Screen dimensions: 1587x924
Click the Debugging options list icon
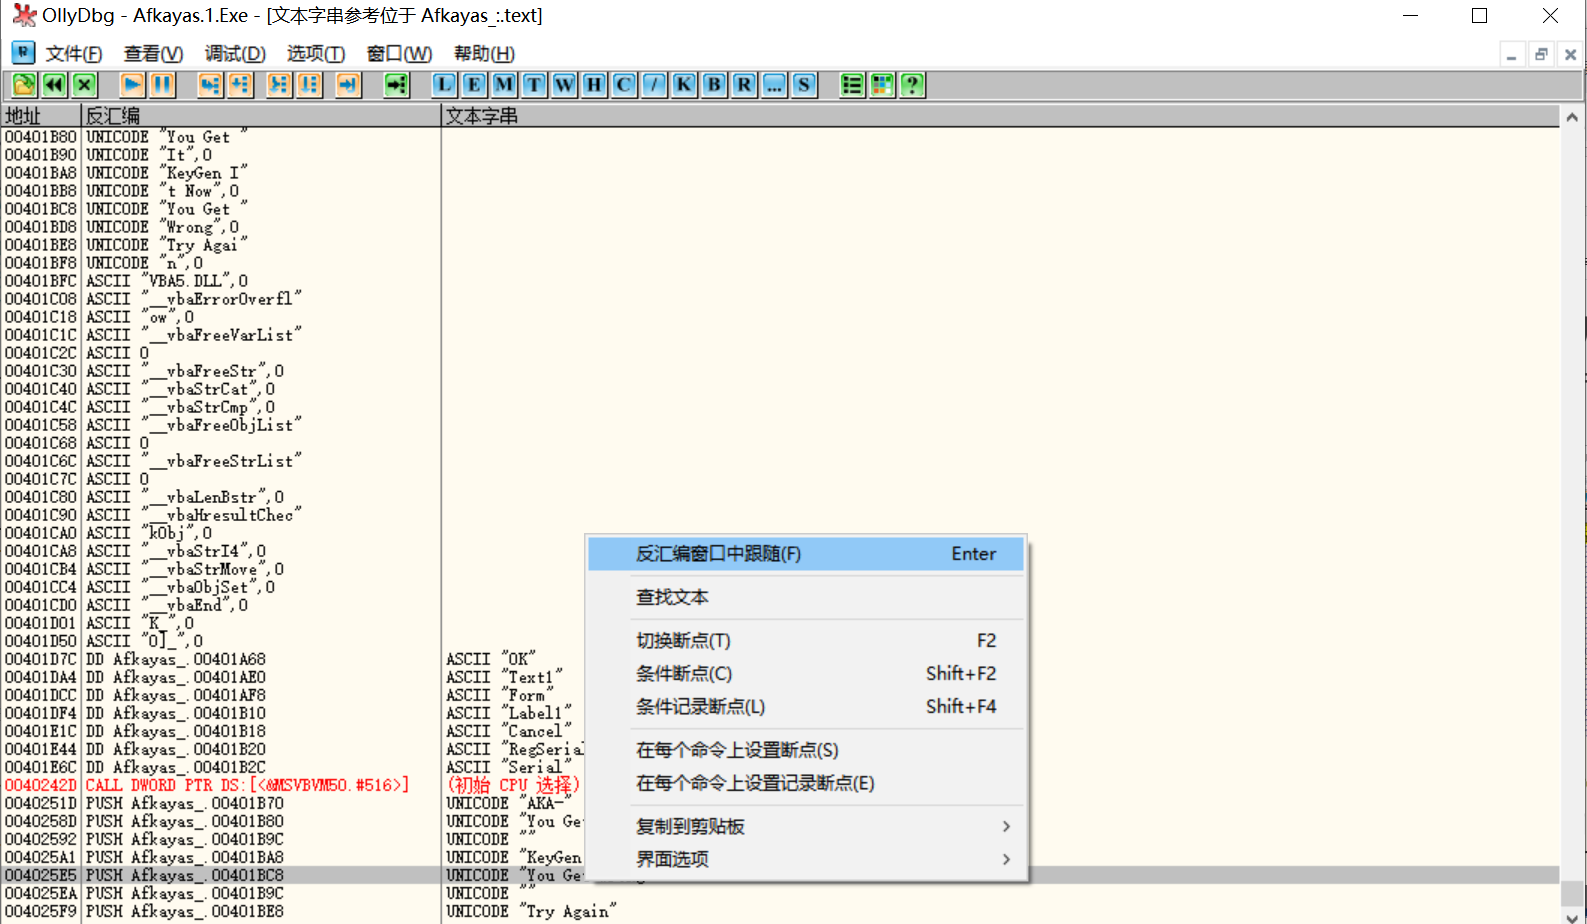[x=852, y=85]
